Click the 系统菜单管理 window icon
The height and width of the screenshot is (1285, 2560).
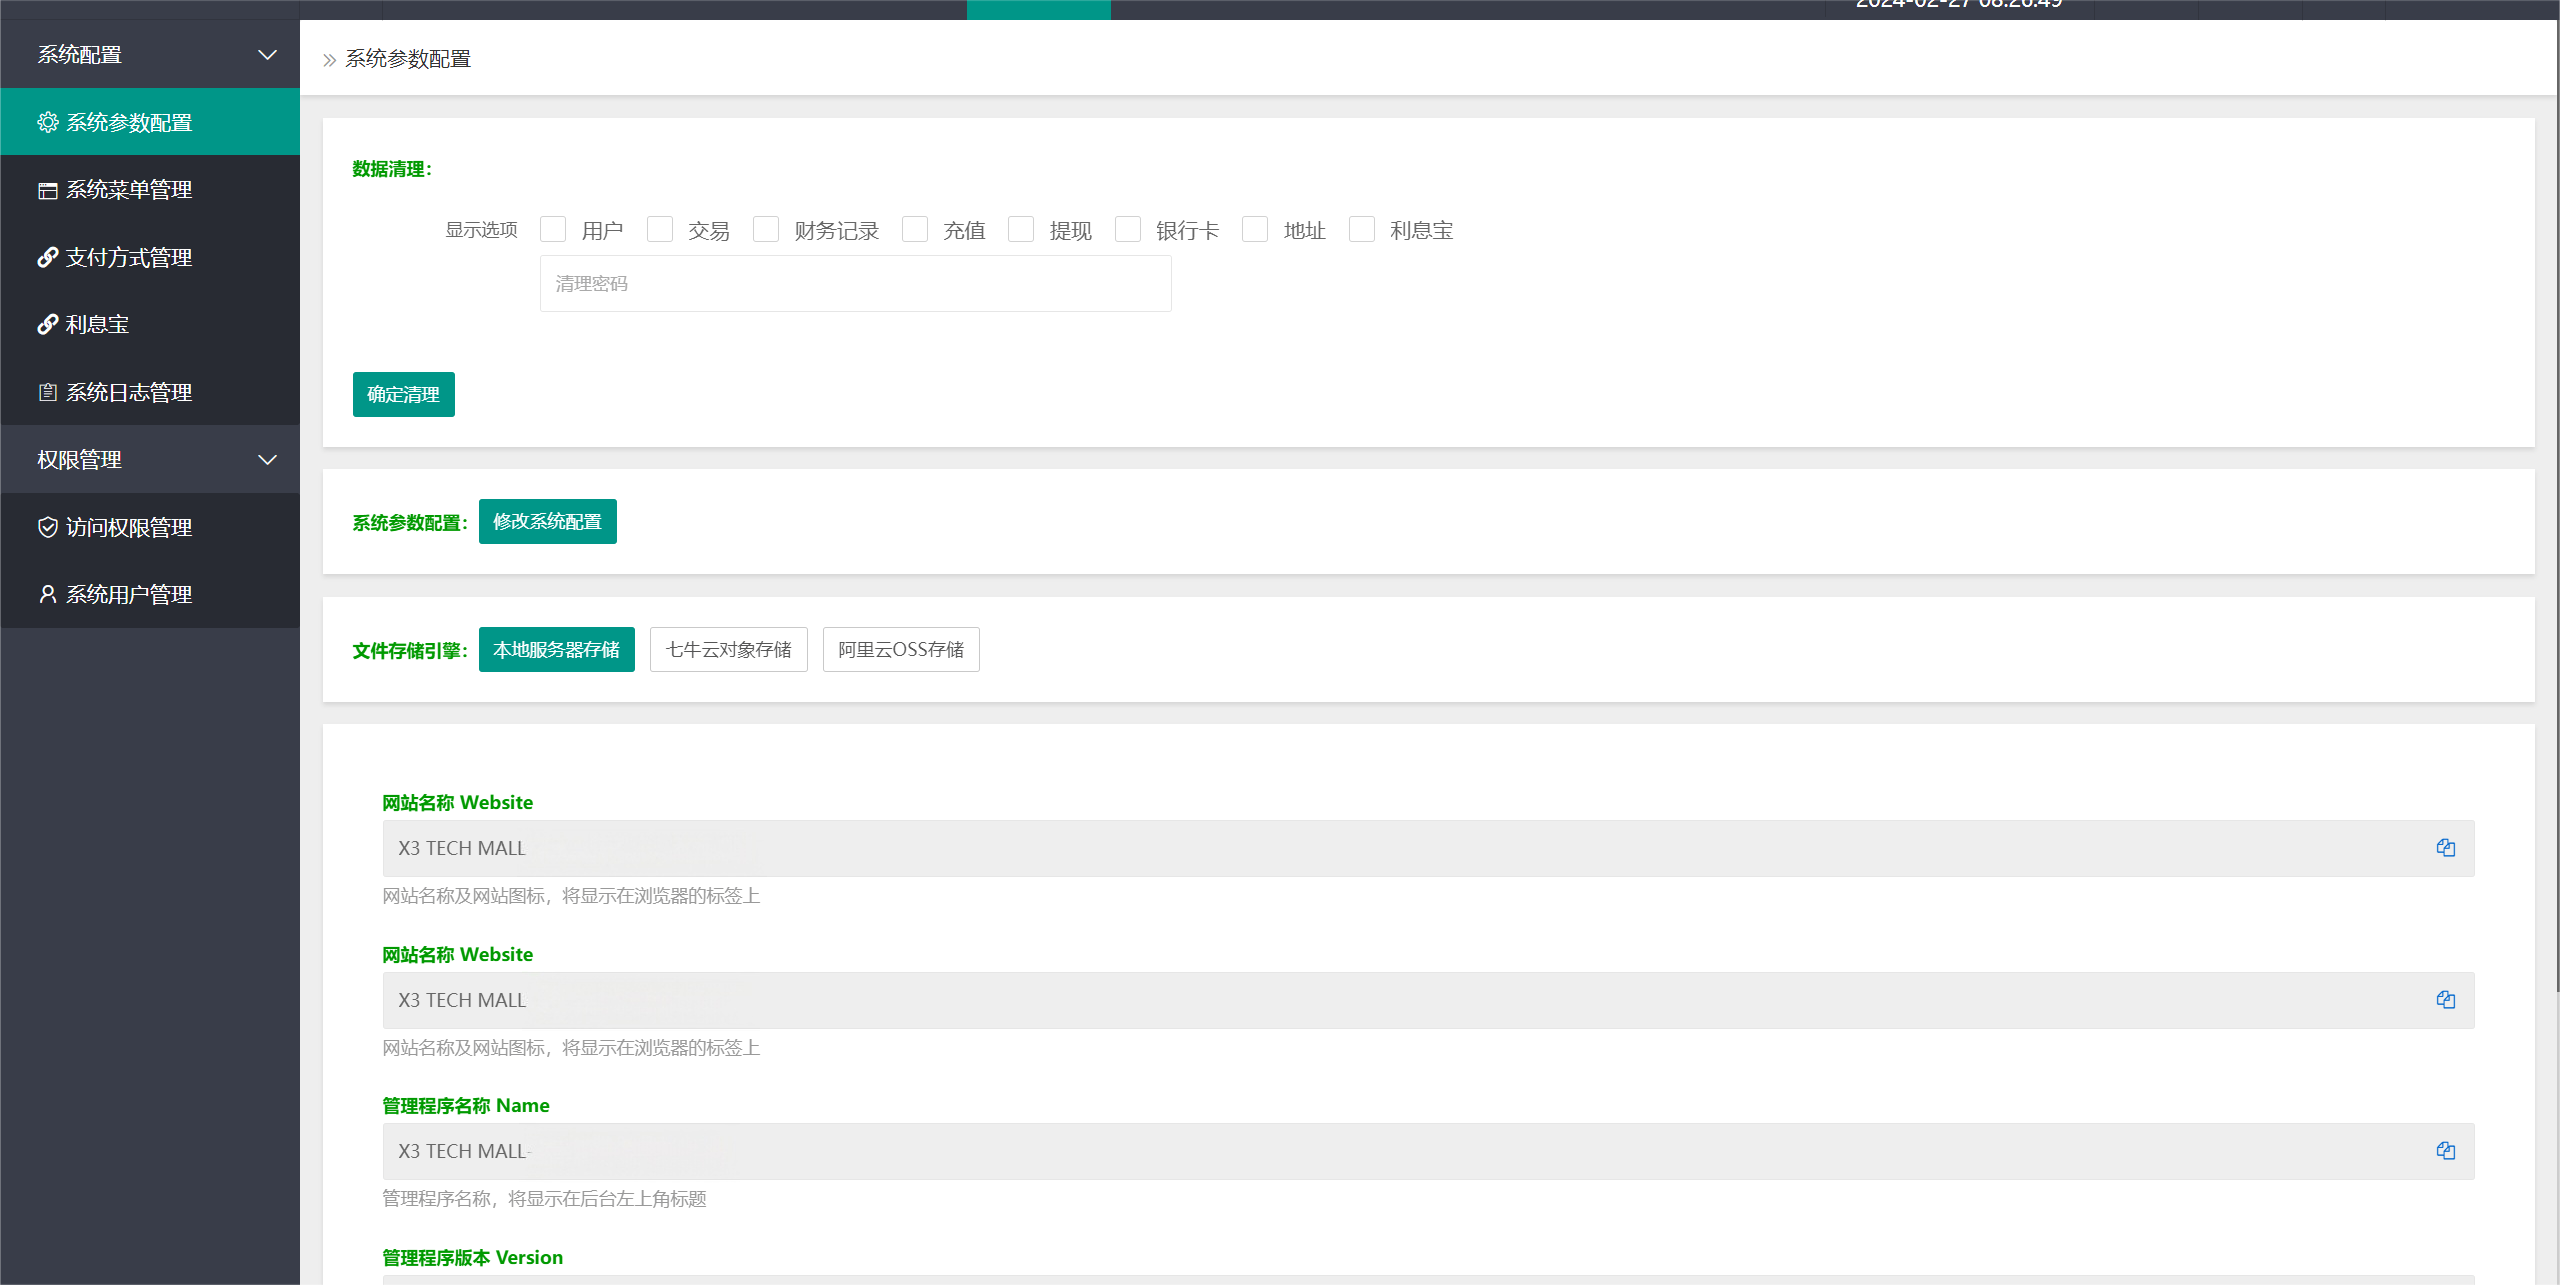(x=47, y=190)
